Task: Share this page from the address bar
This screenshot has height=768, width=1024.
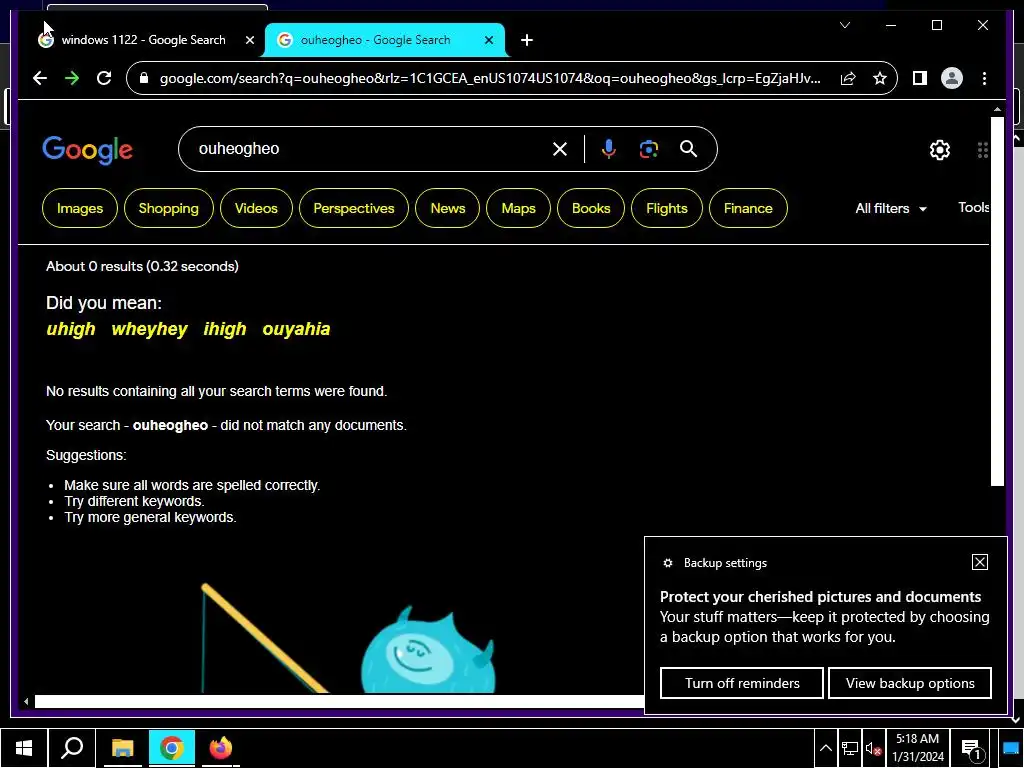Action: click(x=848, y=78)
